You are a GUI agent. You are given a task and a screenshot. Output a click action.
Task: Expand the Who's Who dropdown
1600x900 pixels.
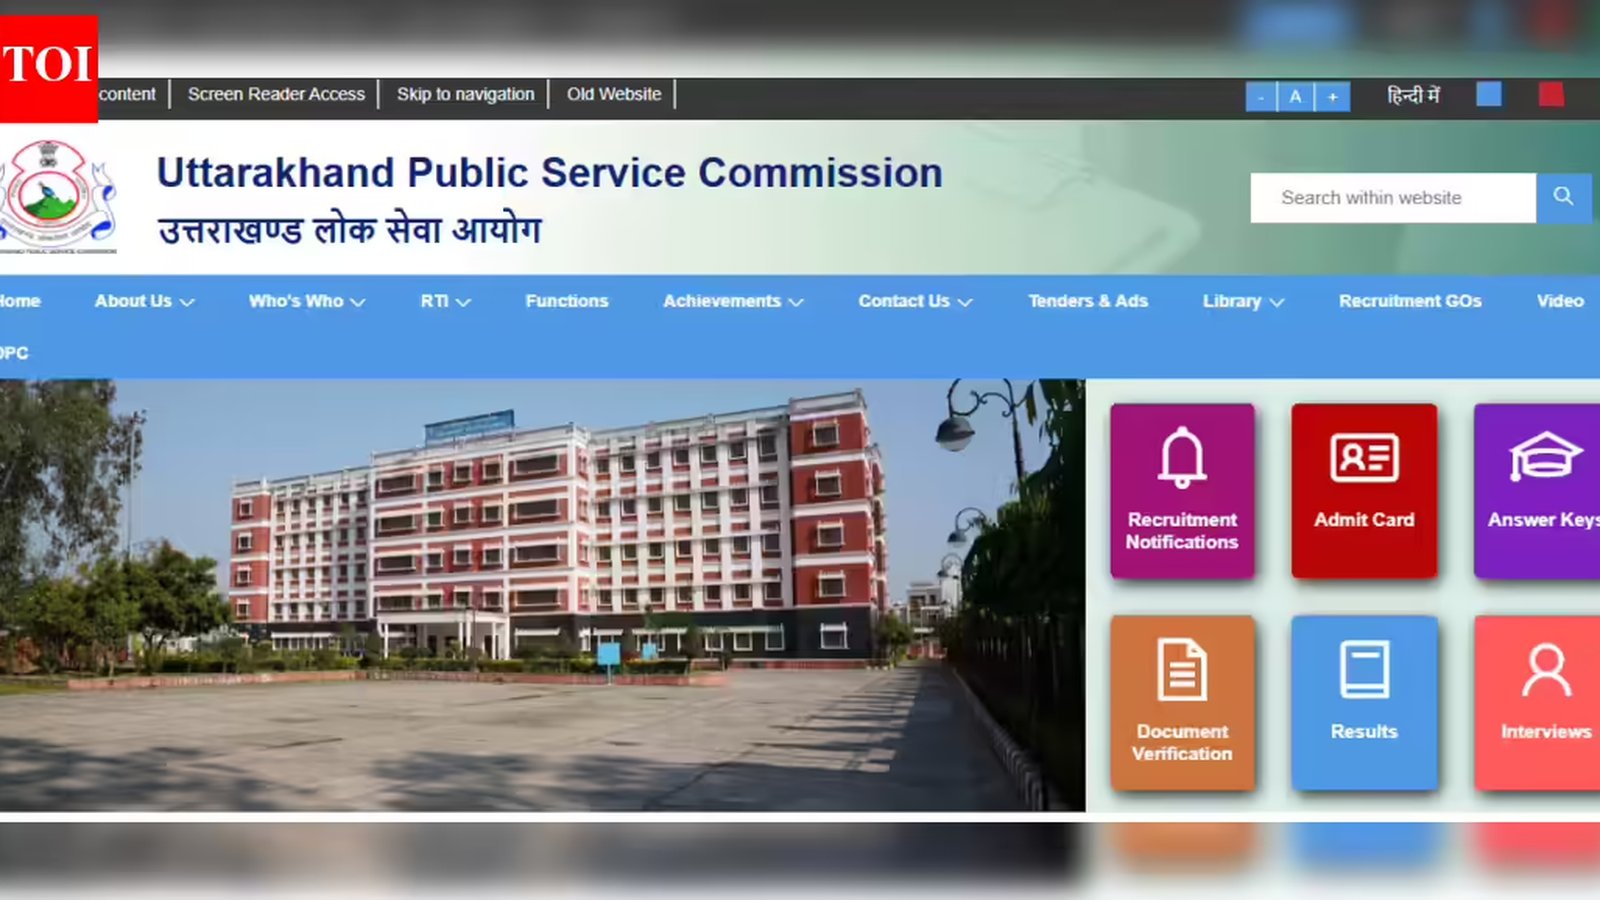(307, 301)
